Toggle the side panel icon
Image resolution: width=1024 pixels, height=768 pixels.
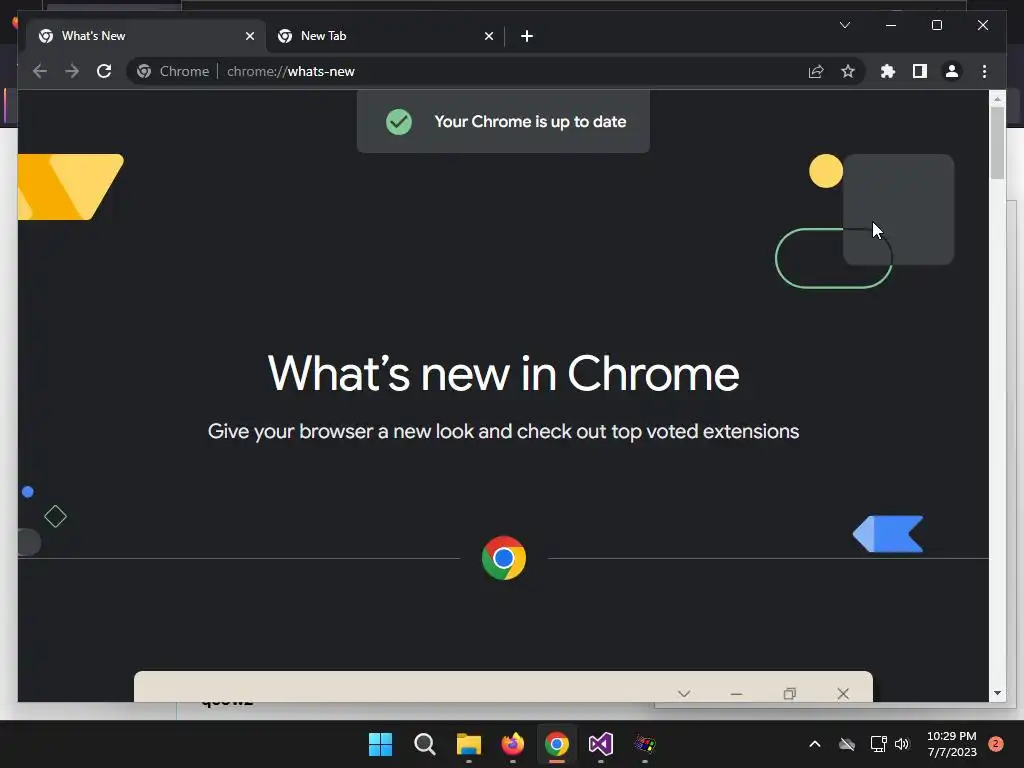(920, 71)
